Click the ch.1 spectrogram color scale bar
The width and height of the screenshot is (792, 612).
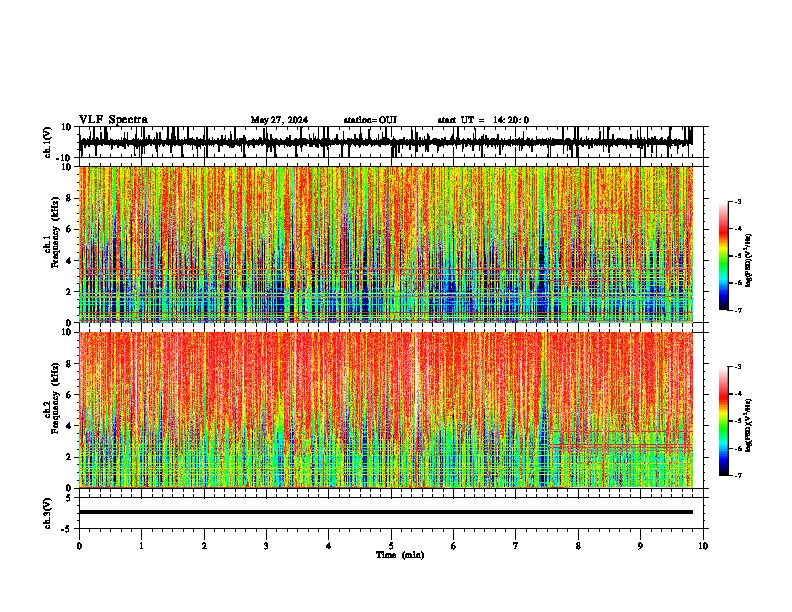tap(723, 256)
